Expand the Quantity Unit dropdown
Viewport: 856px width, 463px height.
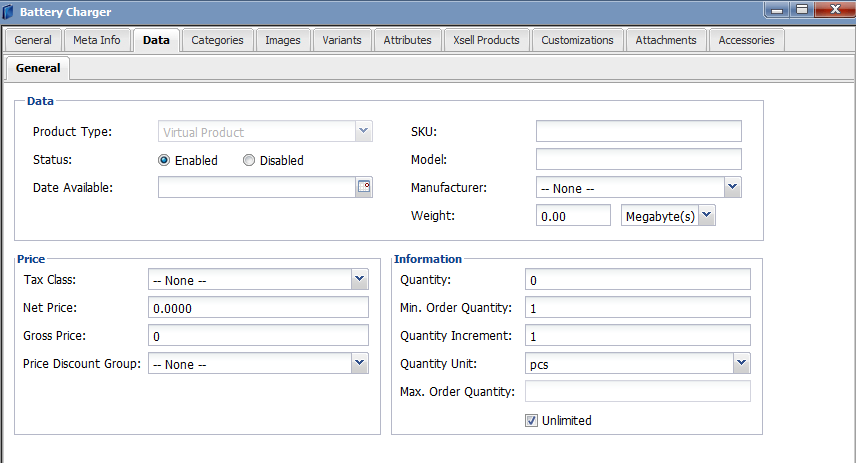click(741, 364)
